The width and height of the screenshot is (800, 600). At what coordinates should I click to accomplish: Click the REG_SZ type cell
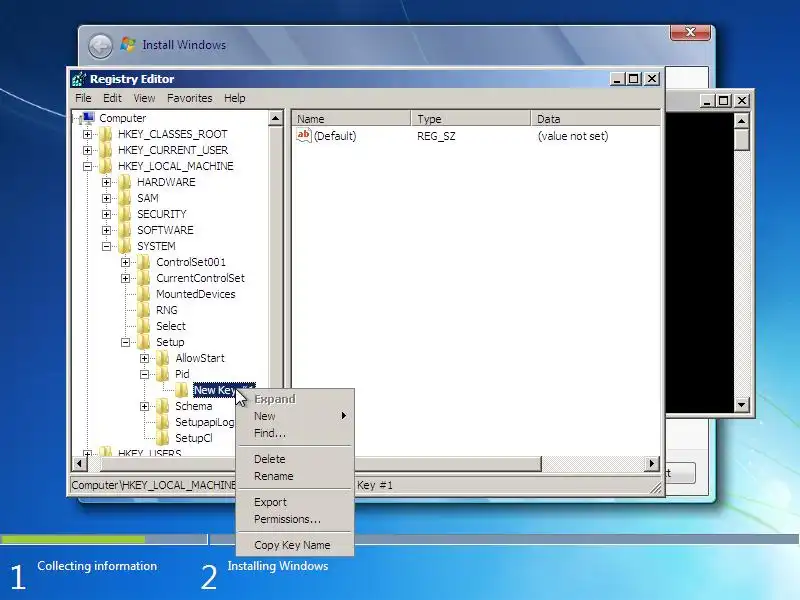click(x=436, y=136)
